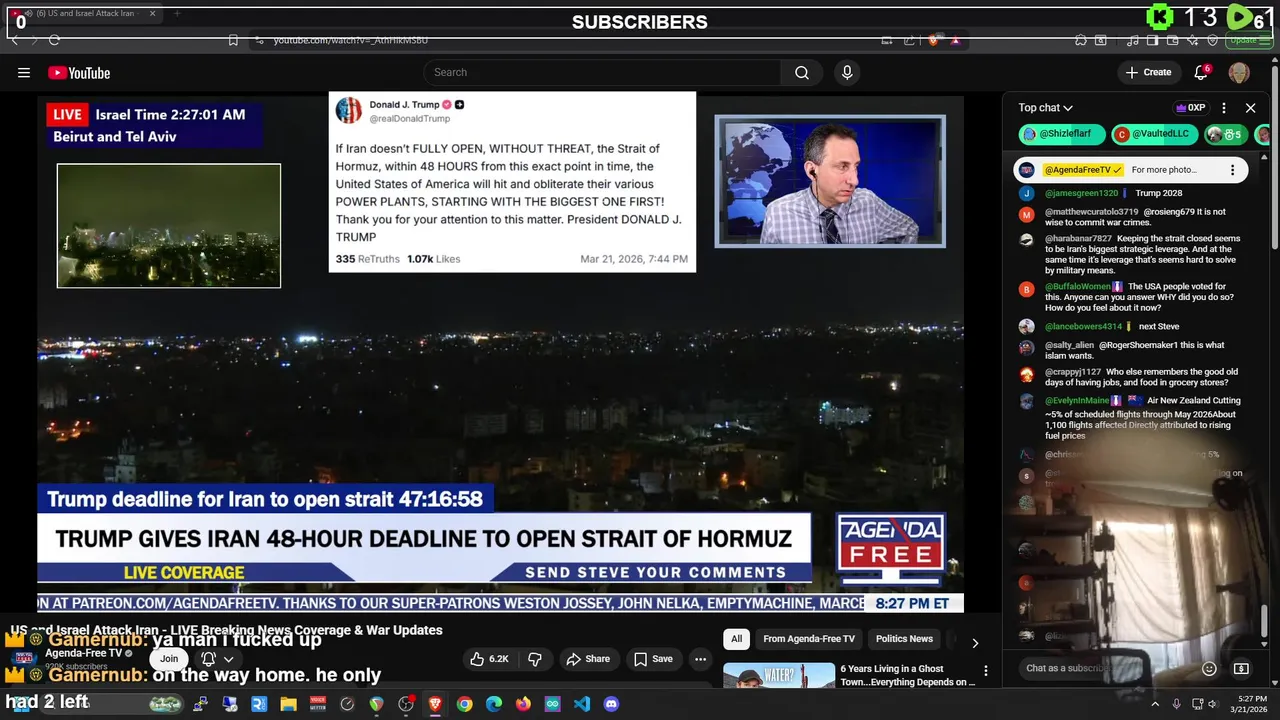Open Visual Studio Code from the taskbar
1280x720 pixels.
(x=582, y=704)
